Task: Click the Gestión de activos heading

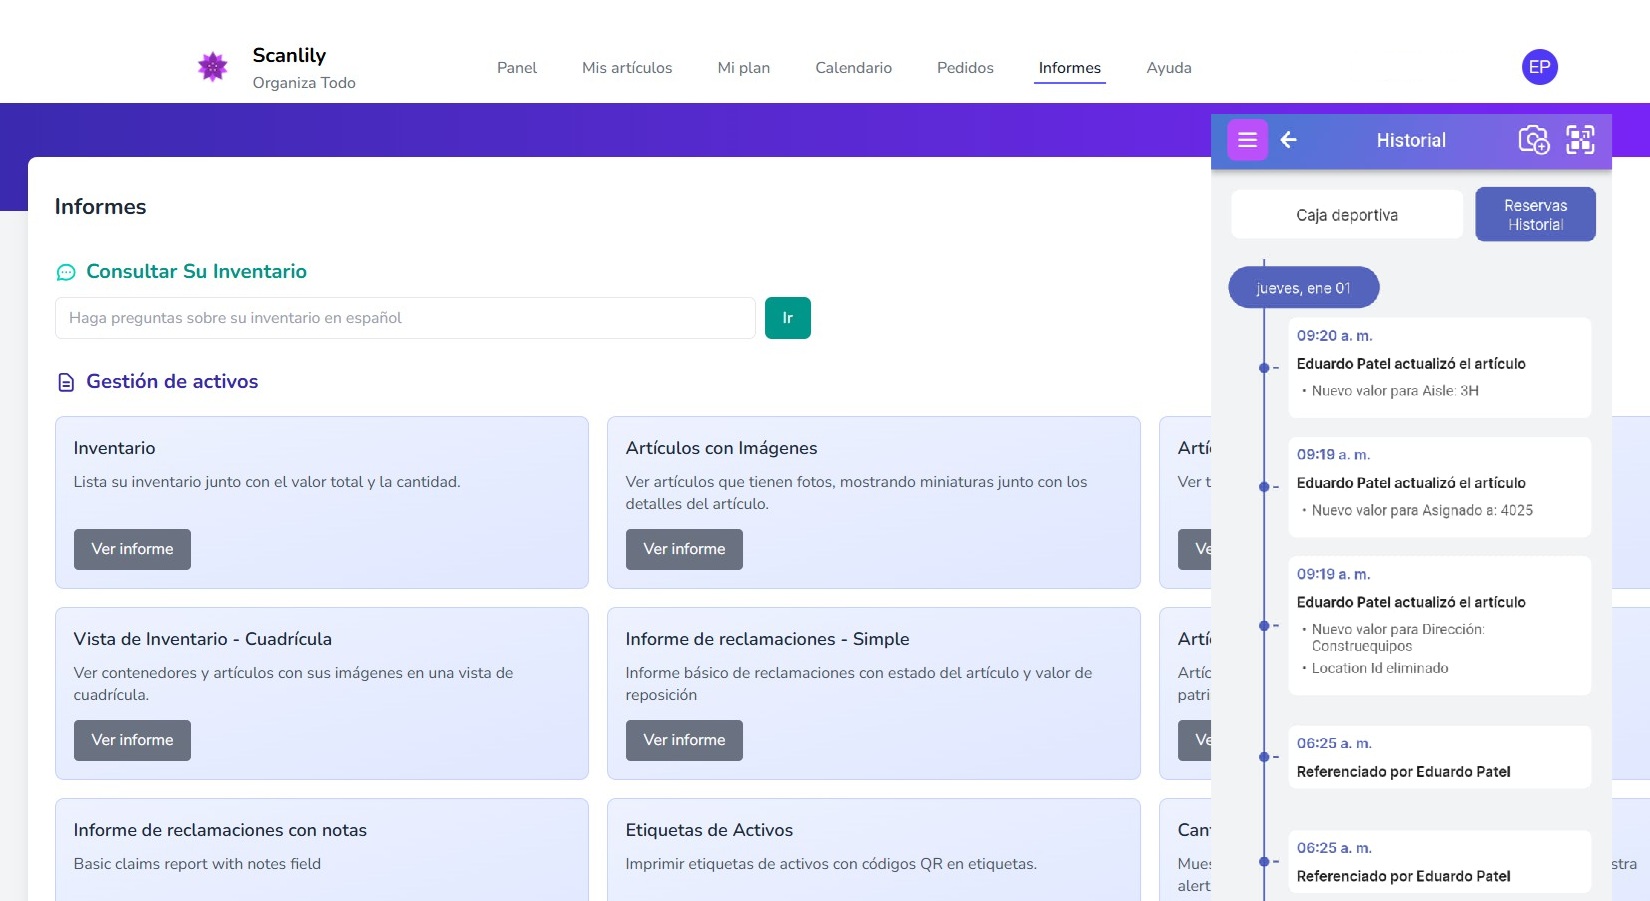Action: tap(172, 382)
